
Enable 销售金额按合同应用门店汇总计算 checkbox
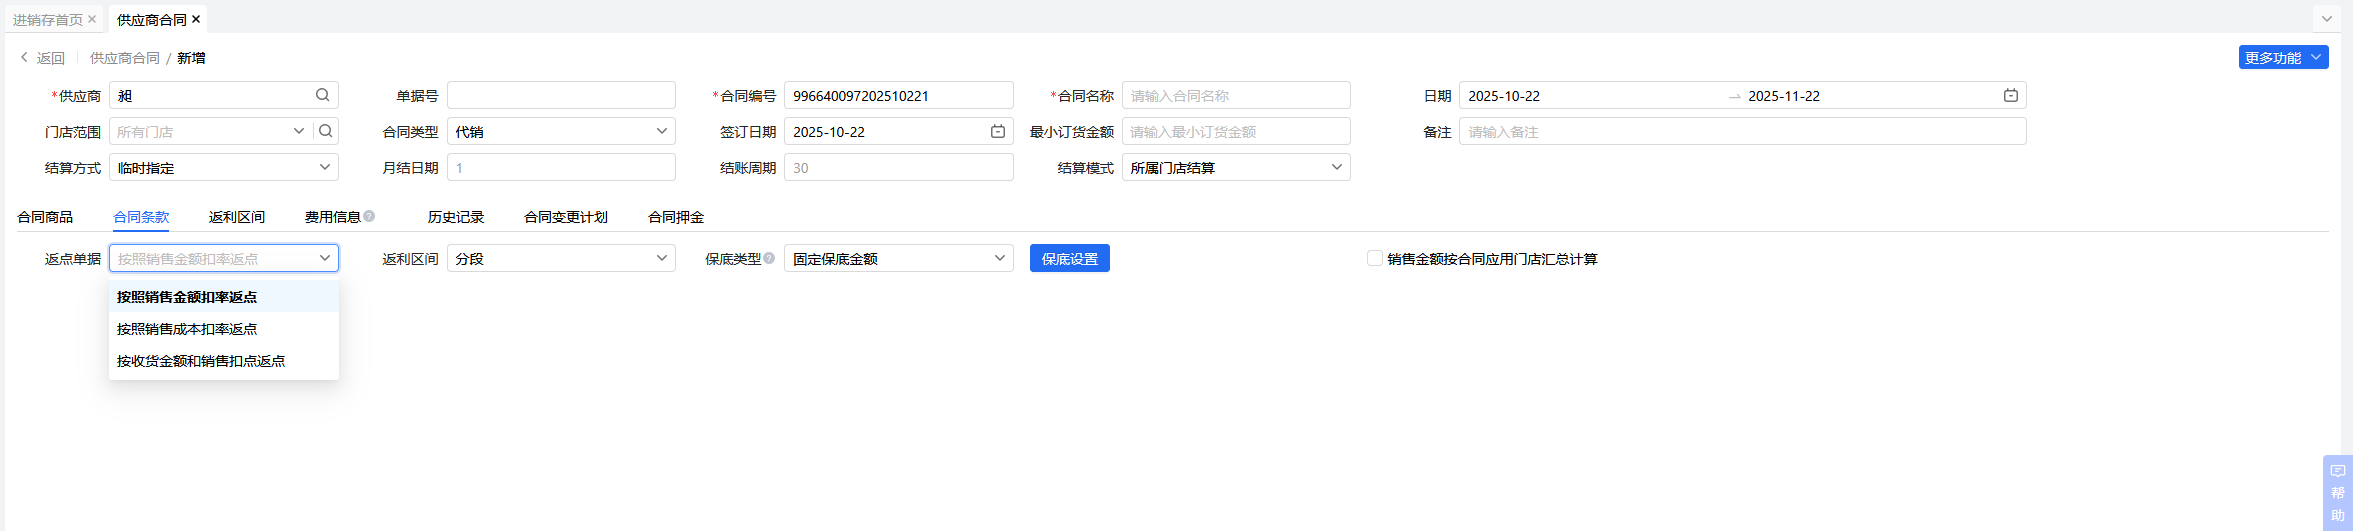(1375, 258)
